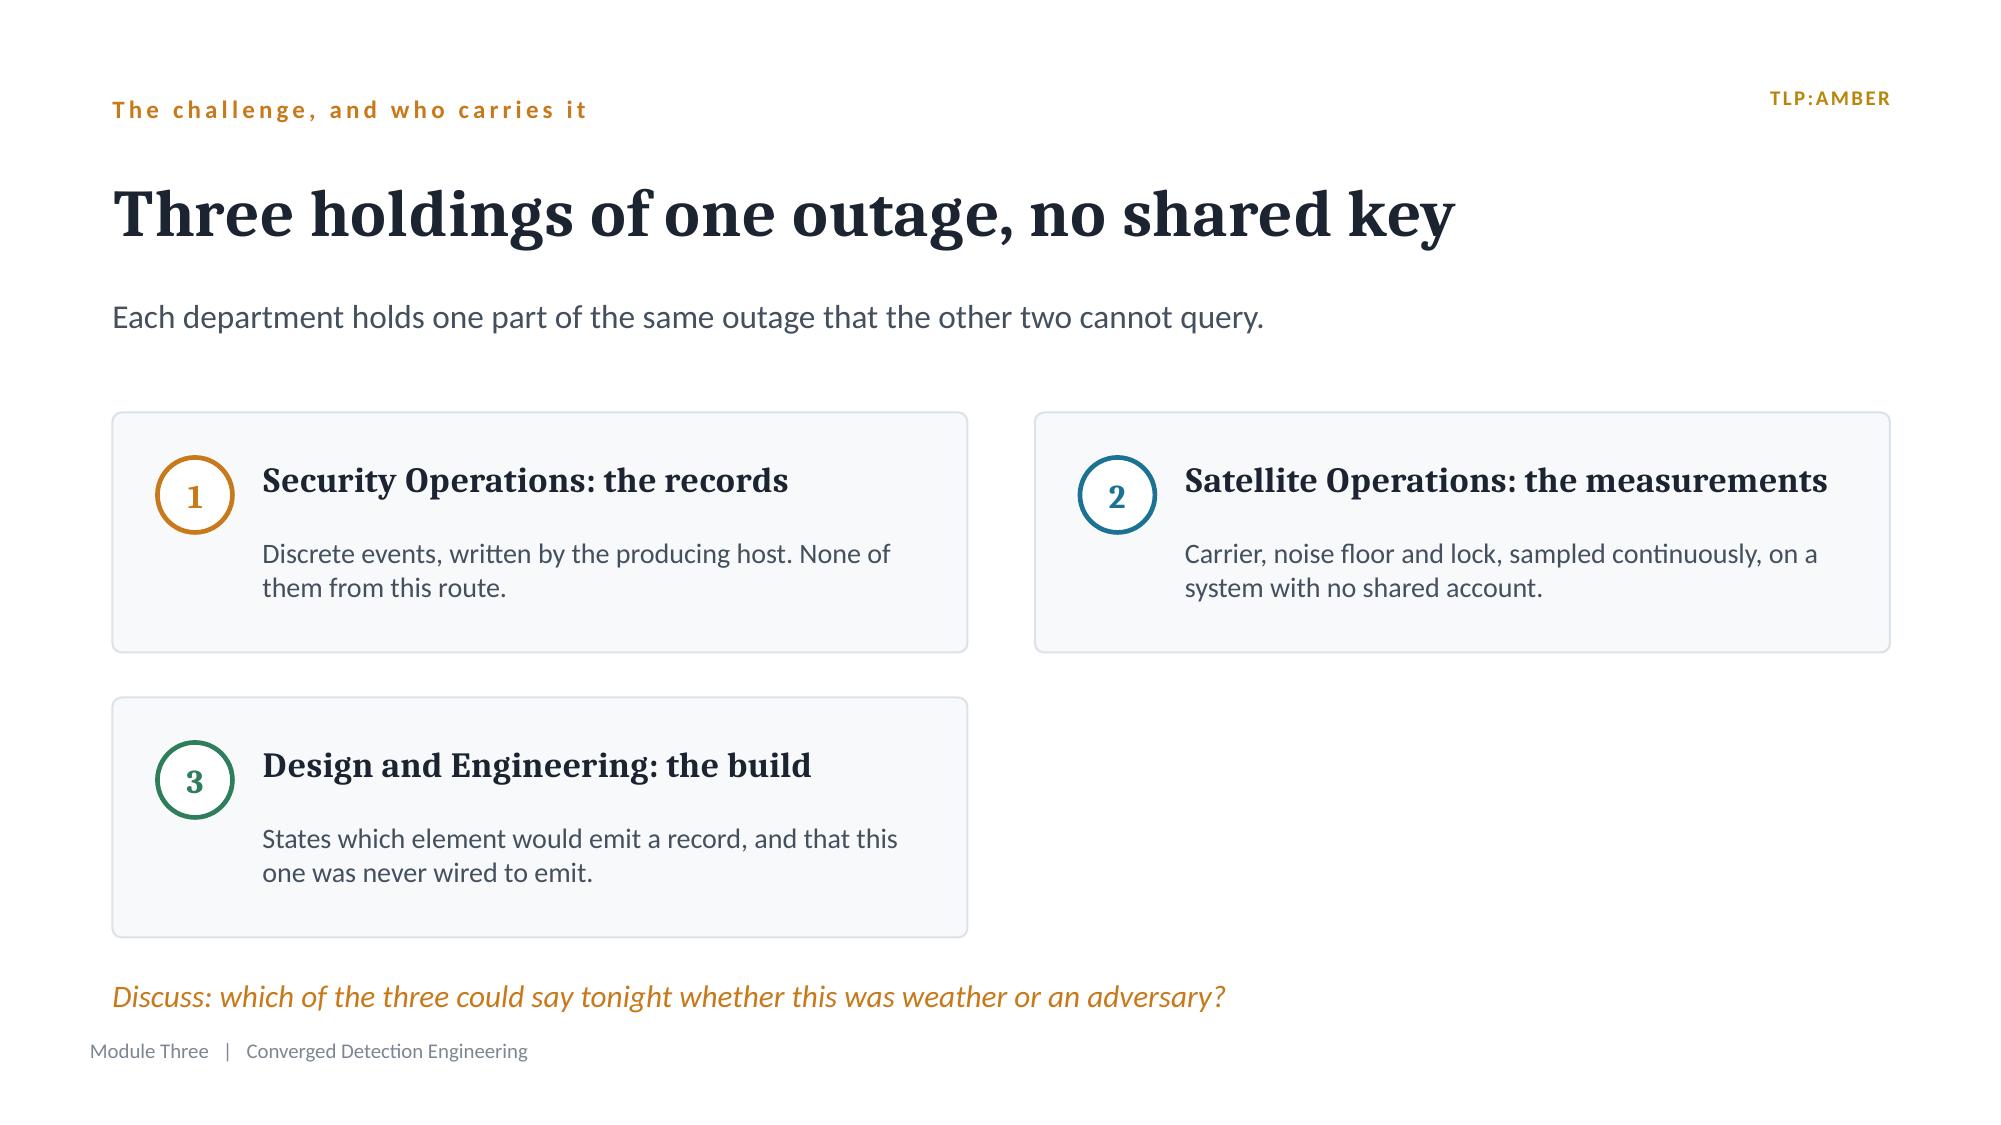2001x1125 pixels.
Task: Click the blue circled number 2 badge
Action: 1117,495
